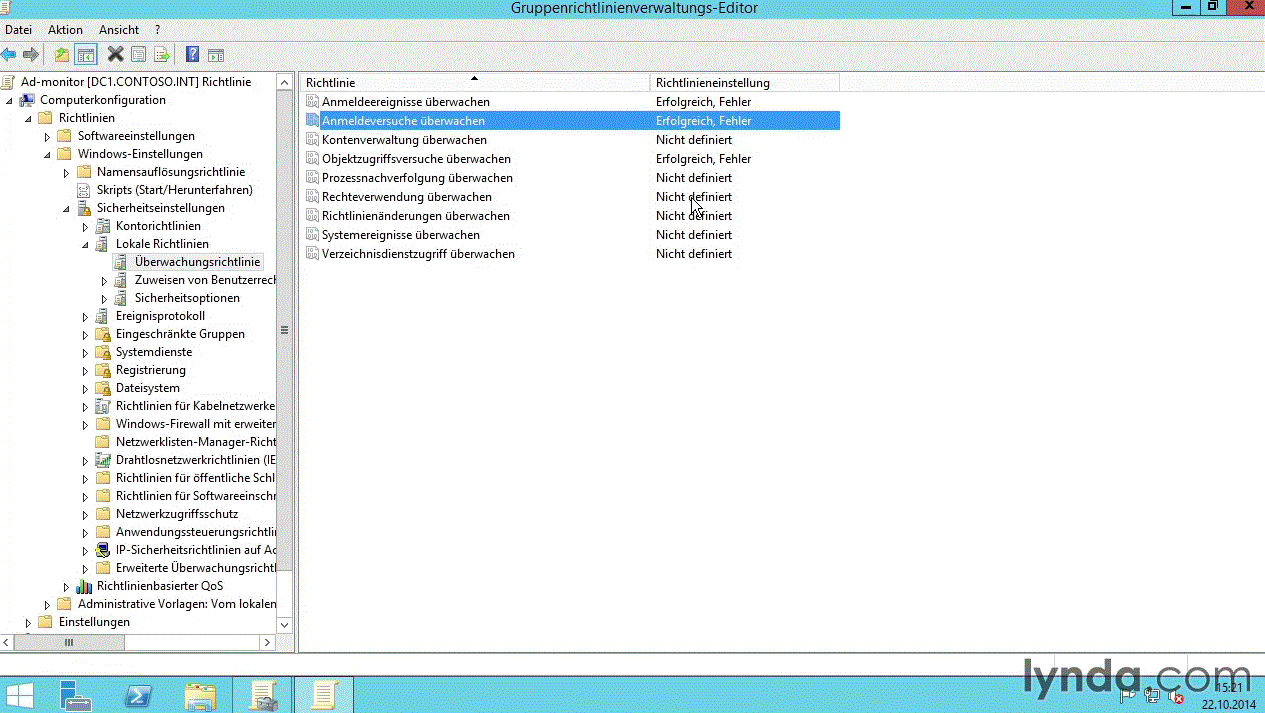Select Skripts (Start/Herunterfahren) tree item
This screenshot has height=713, width=1265.
[x=175, y=190]
